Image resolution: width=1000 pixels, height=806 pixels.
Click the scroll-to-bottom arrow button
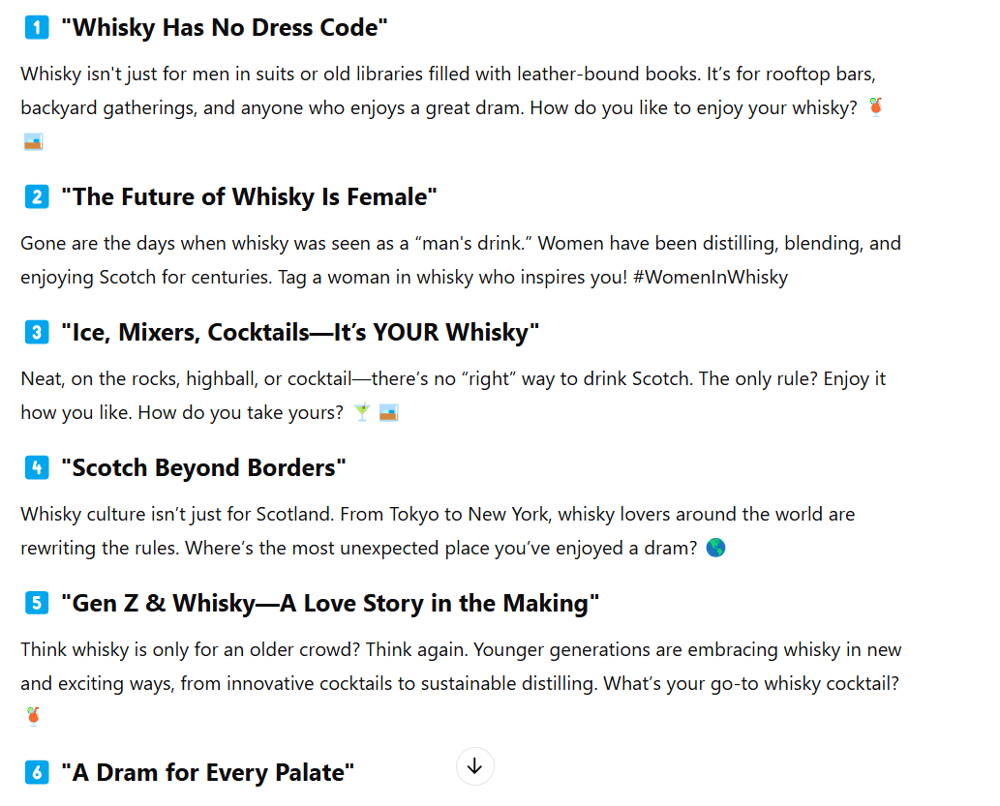pos(474,766)
